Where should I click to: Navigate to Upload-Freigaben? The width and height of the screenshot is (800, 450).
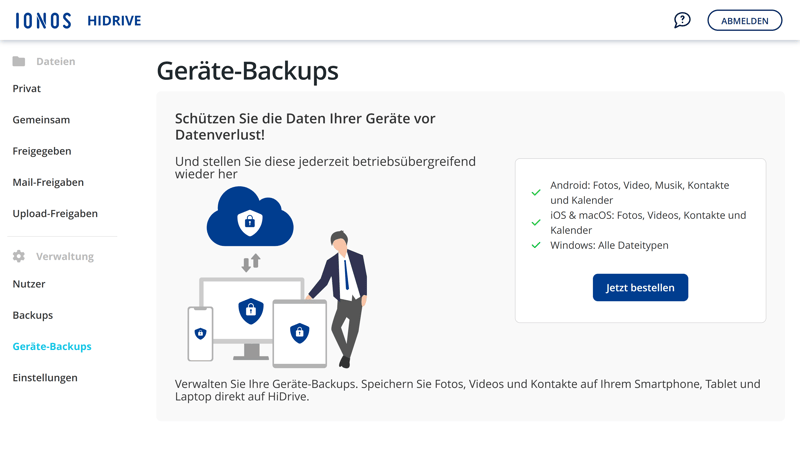point(55,213)
